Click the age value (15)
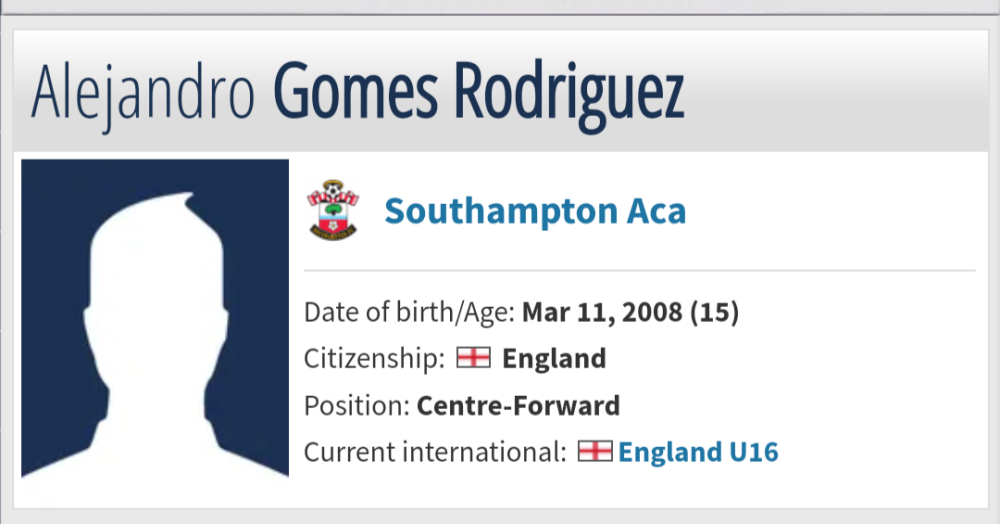The height and width of the screenshot is (524, 1000). (714, 312)
